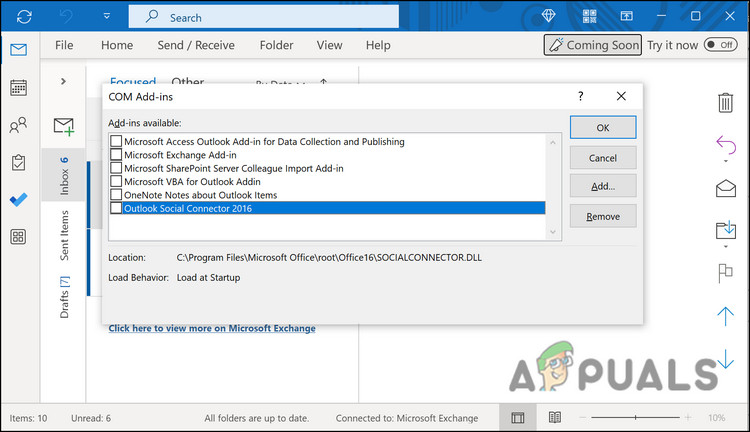Screen dimensions: 750x432
Task: Click the Follow Up flag icon
Action: (x=725, y=273)
